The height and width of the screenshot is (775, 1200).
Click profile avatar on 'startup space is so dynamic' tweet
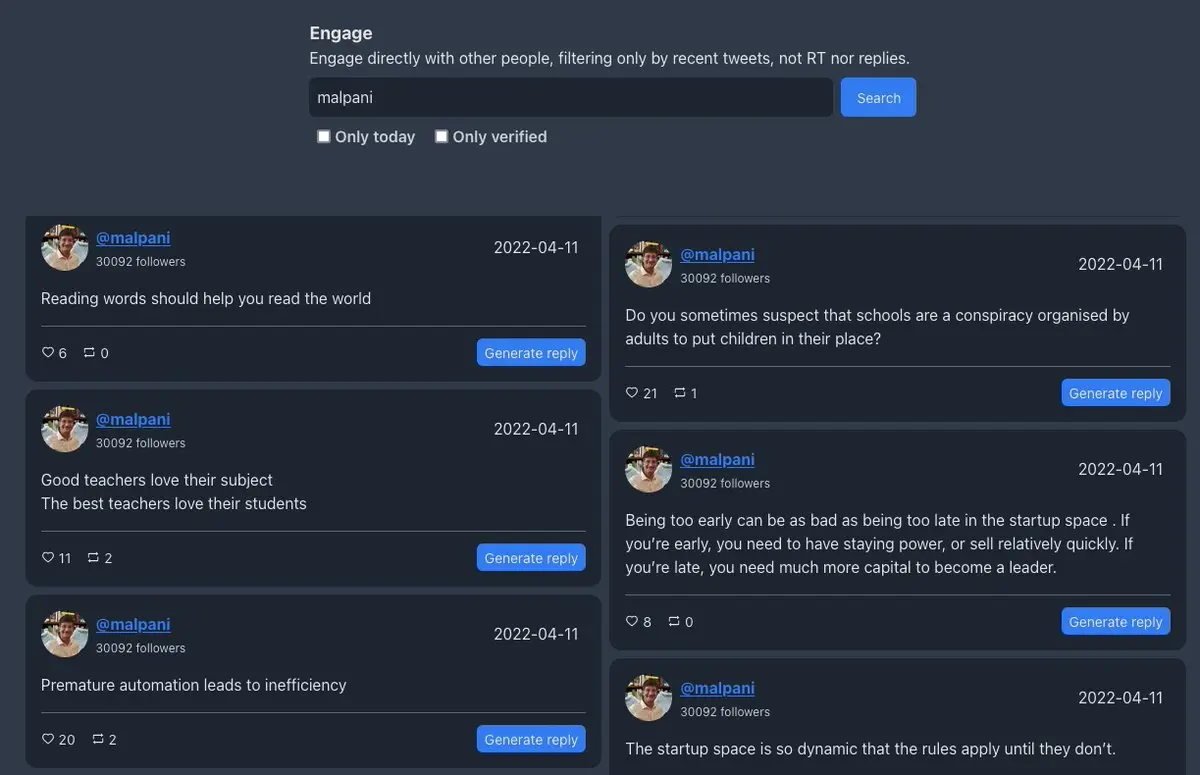(x=649, y=697)
